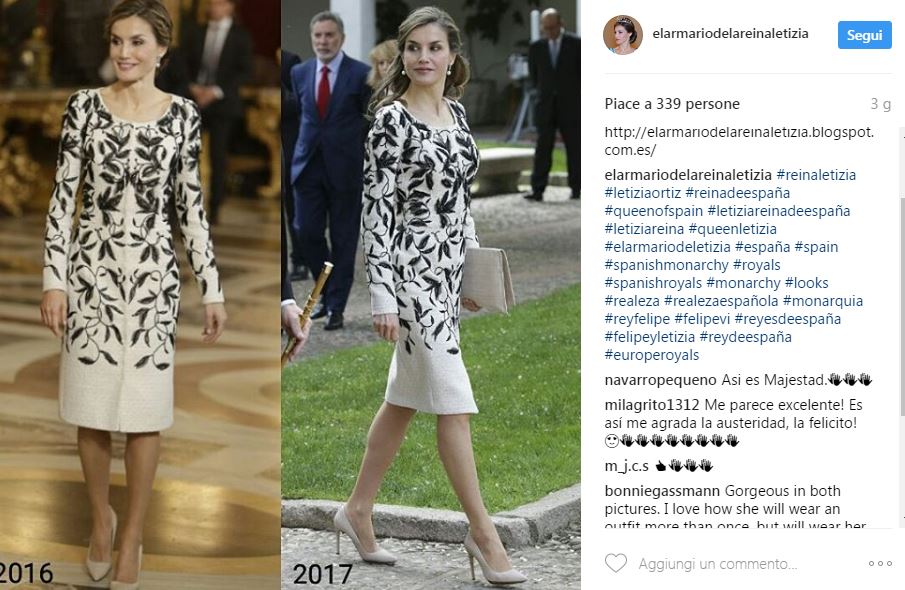The width and height of the screenshot is (905, 590).
Task: Click the milagrito1312 commenter username
Action: point(652,405)
